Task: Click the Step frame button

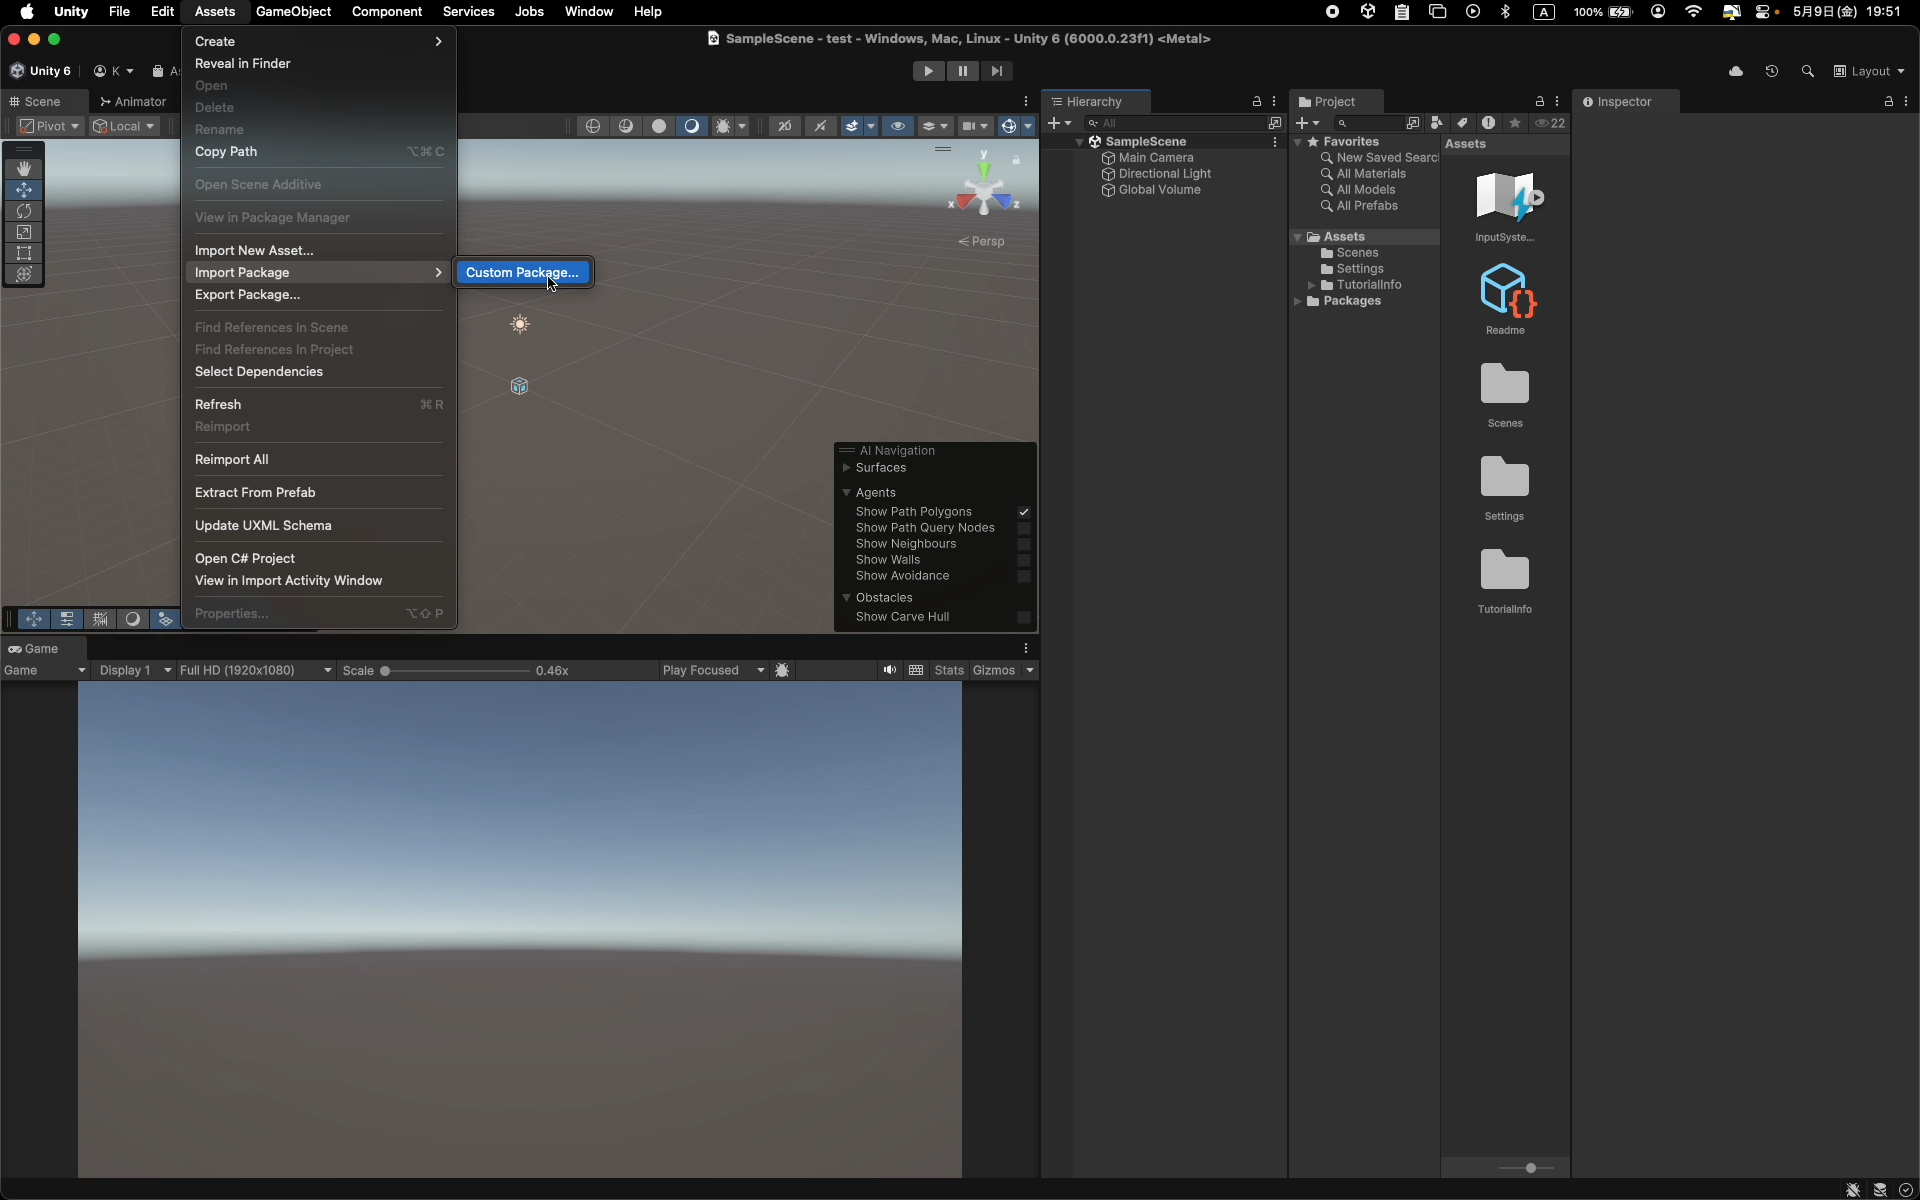Action: (x=996, y=71)
